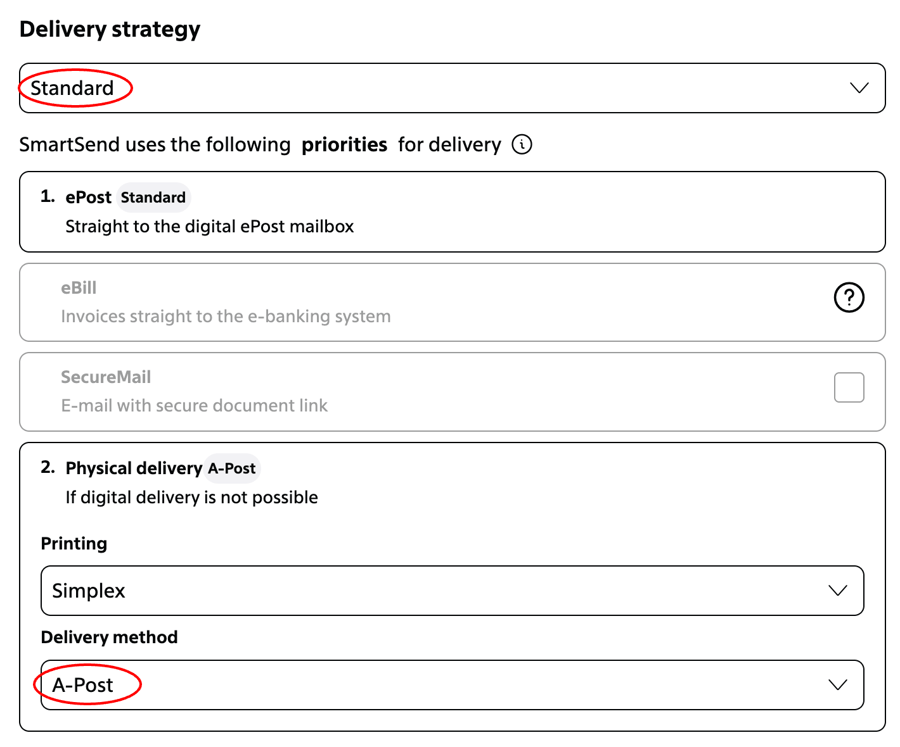Open the Printing Simplex dropdown chevron
This screenshot has height=747, width=900.
(837, 591)
